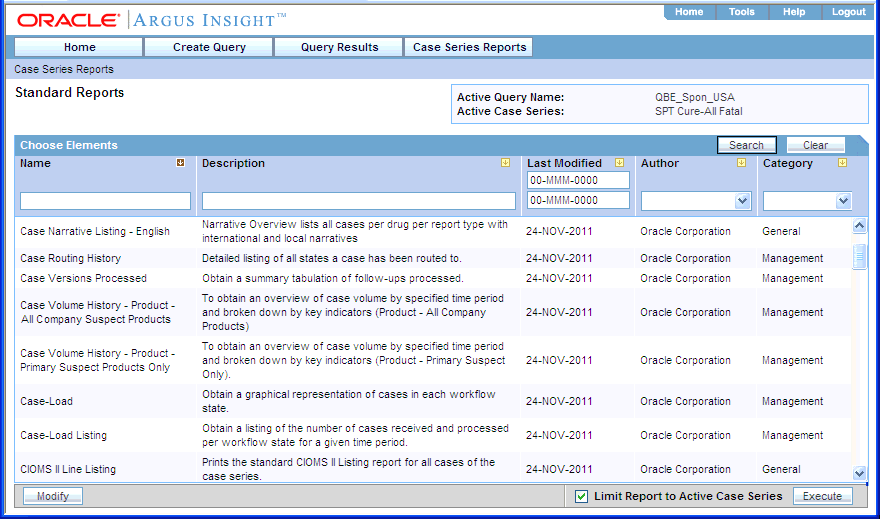880x519 pixels.
Task: Open the Create Query tab
Action: click(x=209, y=47)
